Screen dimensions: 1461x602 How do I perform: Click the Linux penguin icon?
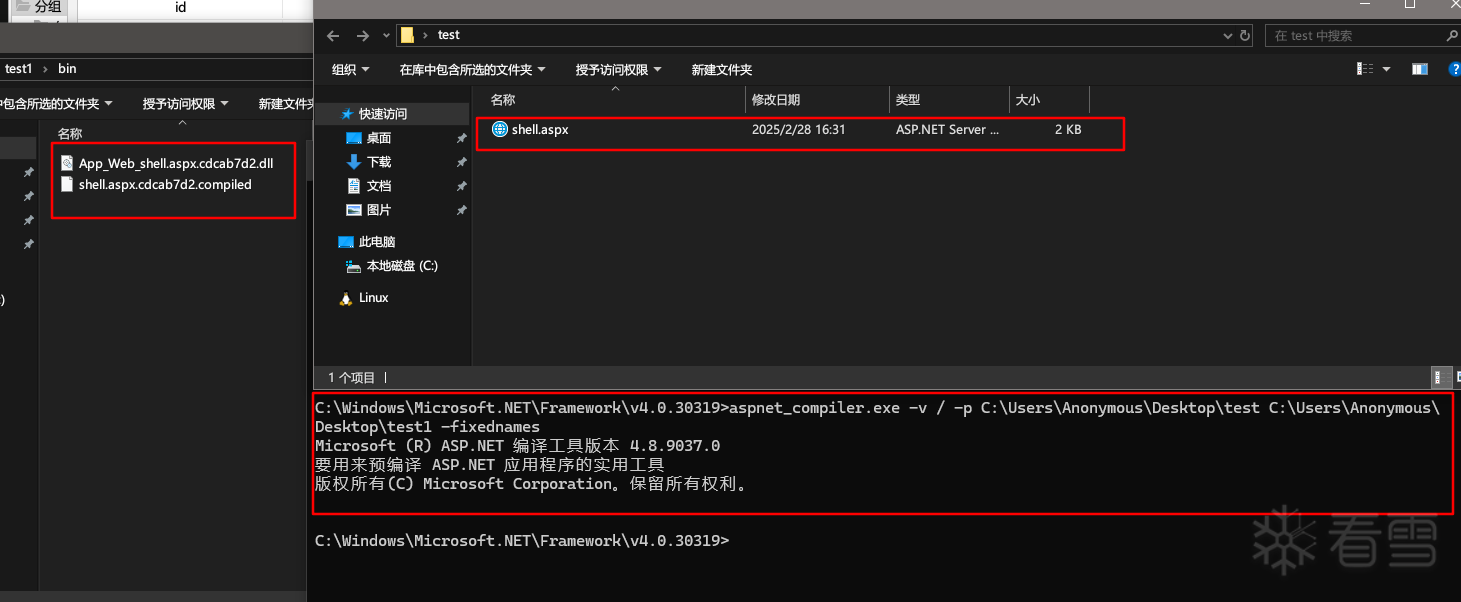346,298
